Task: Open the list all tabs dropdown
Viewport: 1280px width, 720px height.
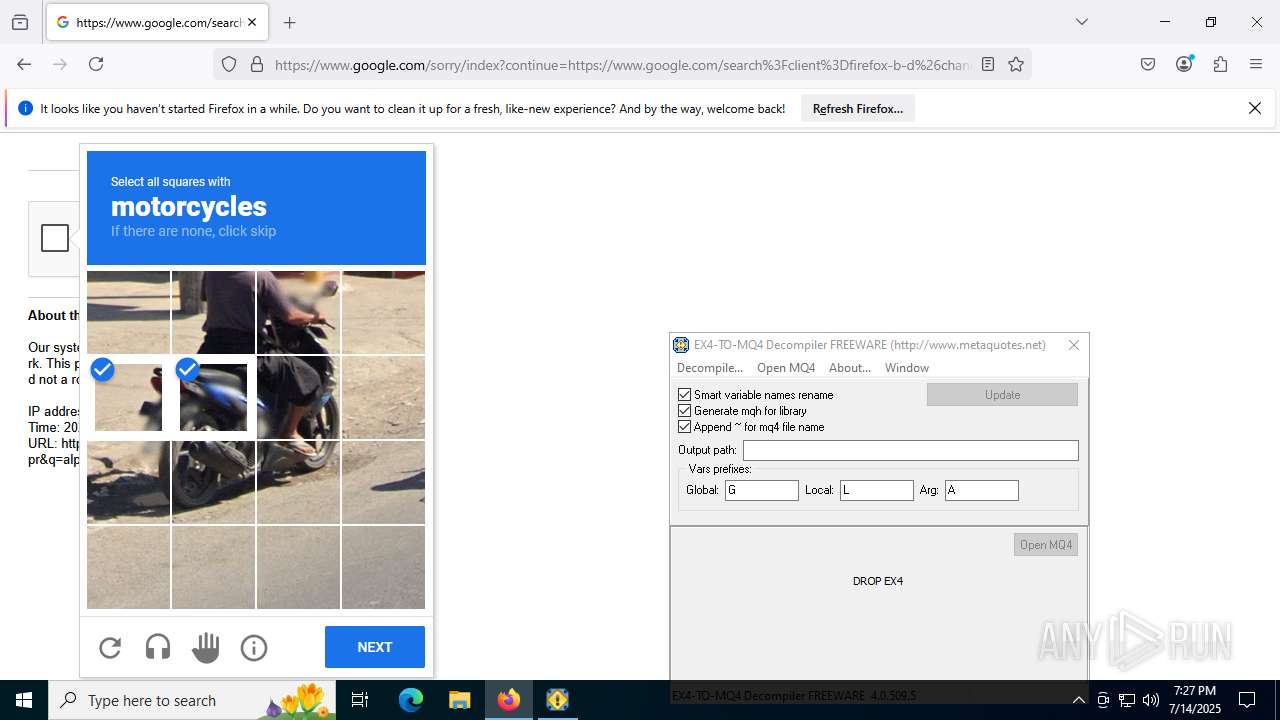Action: [1082, 22]
